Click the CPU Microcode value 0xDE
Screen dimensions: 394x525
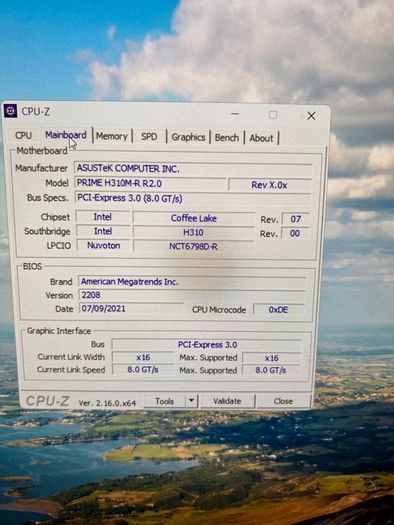pos(279,310)
